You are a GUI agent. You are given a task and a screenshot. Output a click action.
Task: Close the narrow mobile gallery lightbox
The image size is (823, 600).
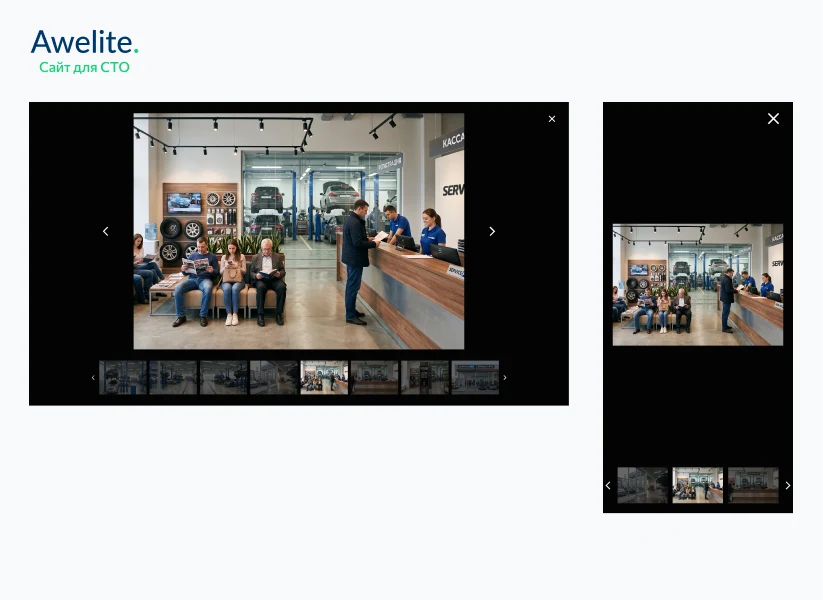(x=773, y=119)
